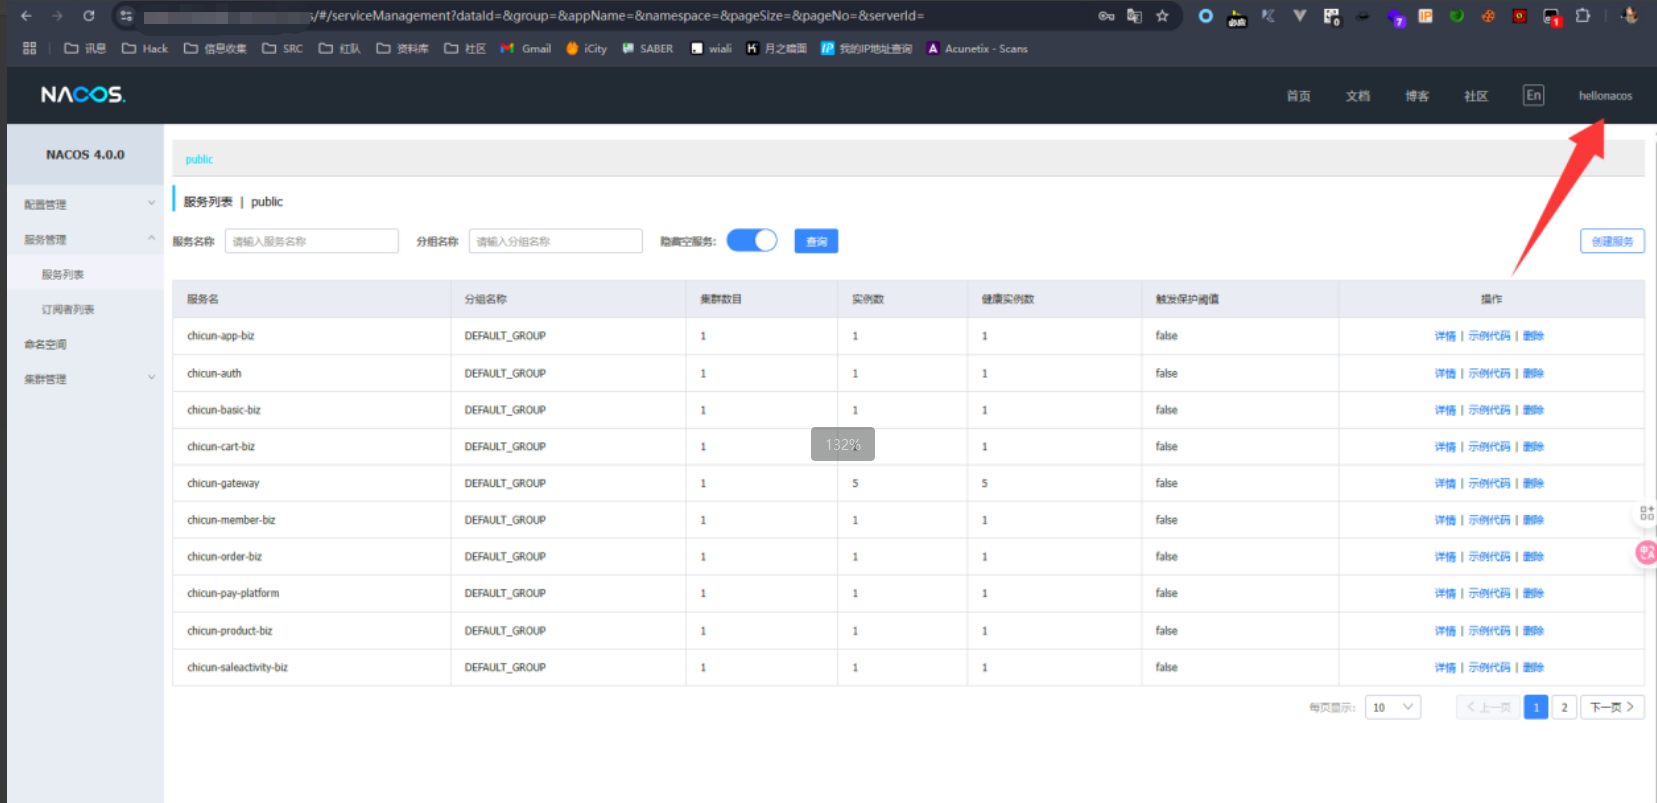This screenshot has height=803, width=1657.
Task: Open the browser extensions puzzle icon
Action: coord(1583,16)
